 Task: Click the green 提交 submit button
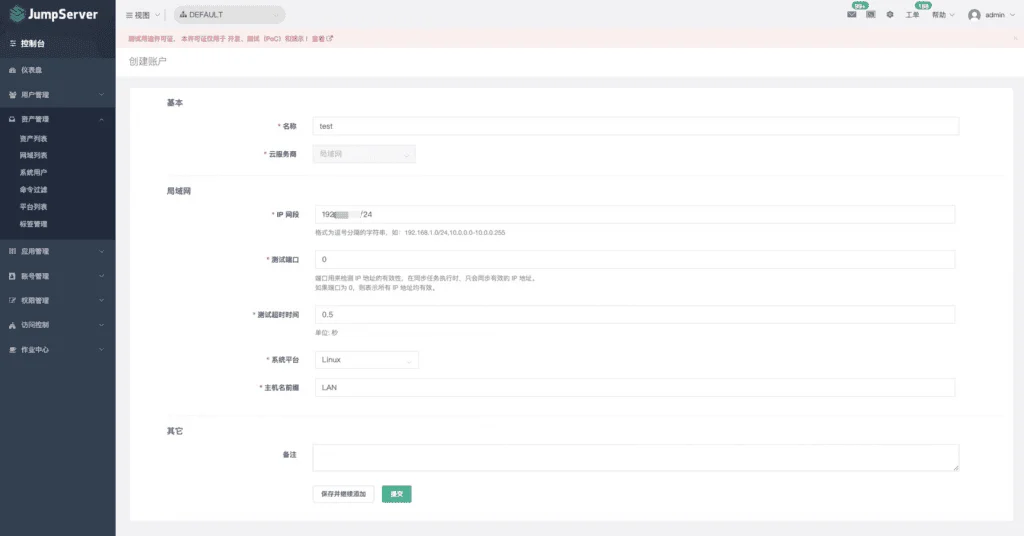[396, 494]
